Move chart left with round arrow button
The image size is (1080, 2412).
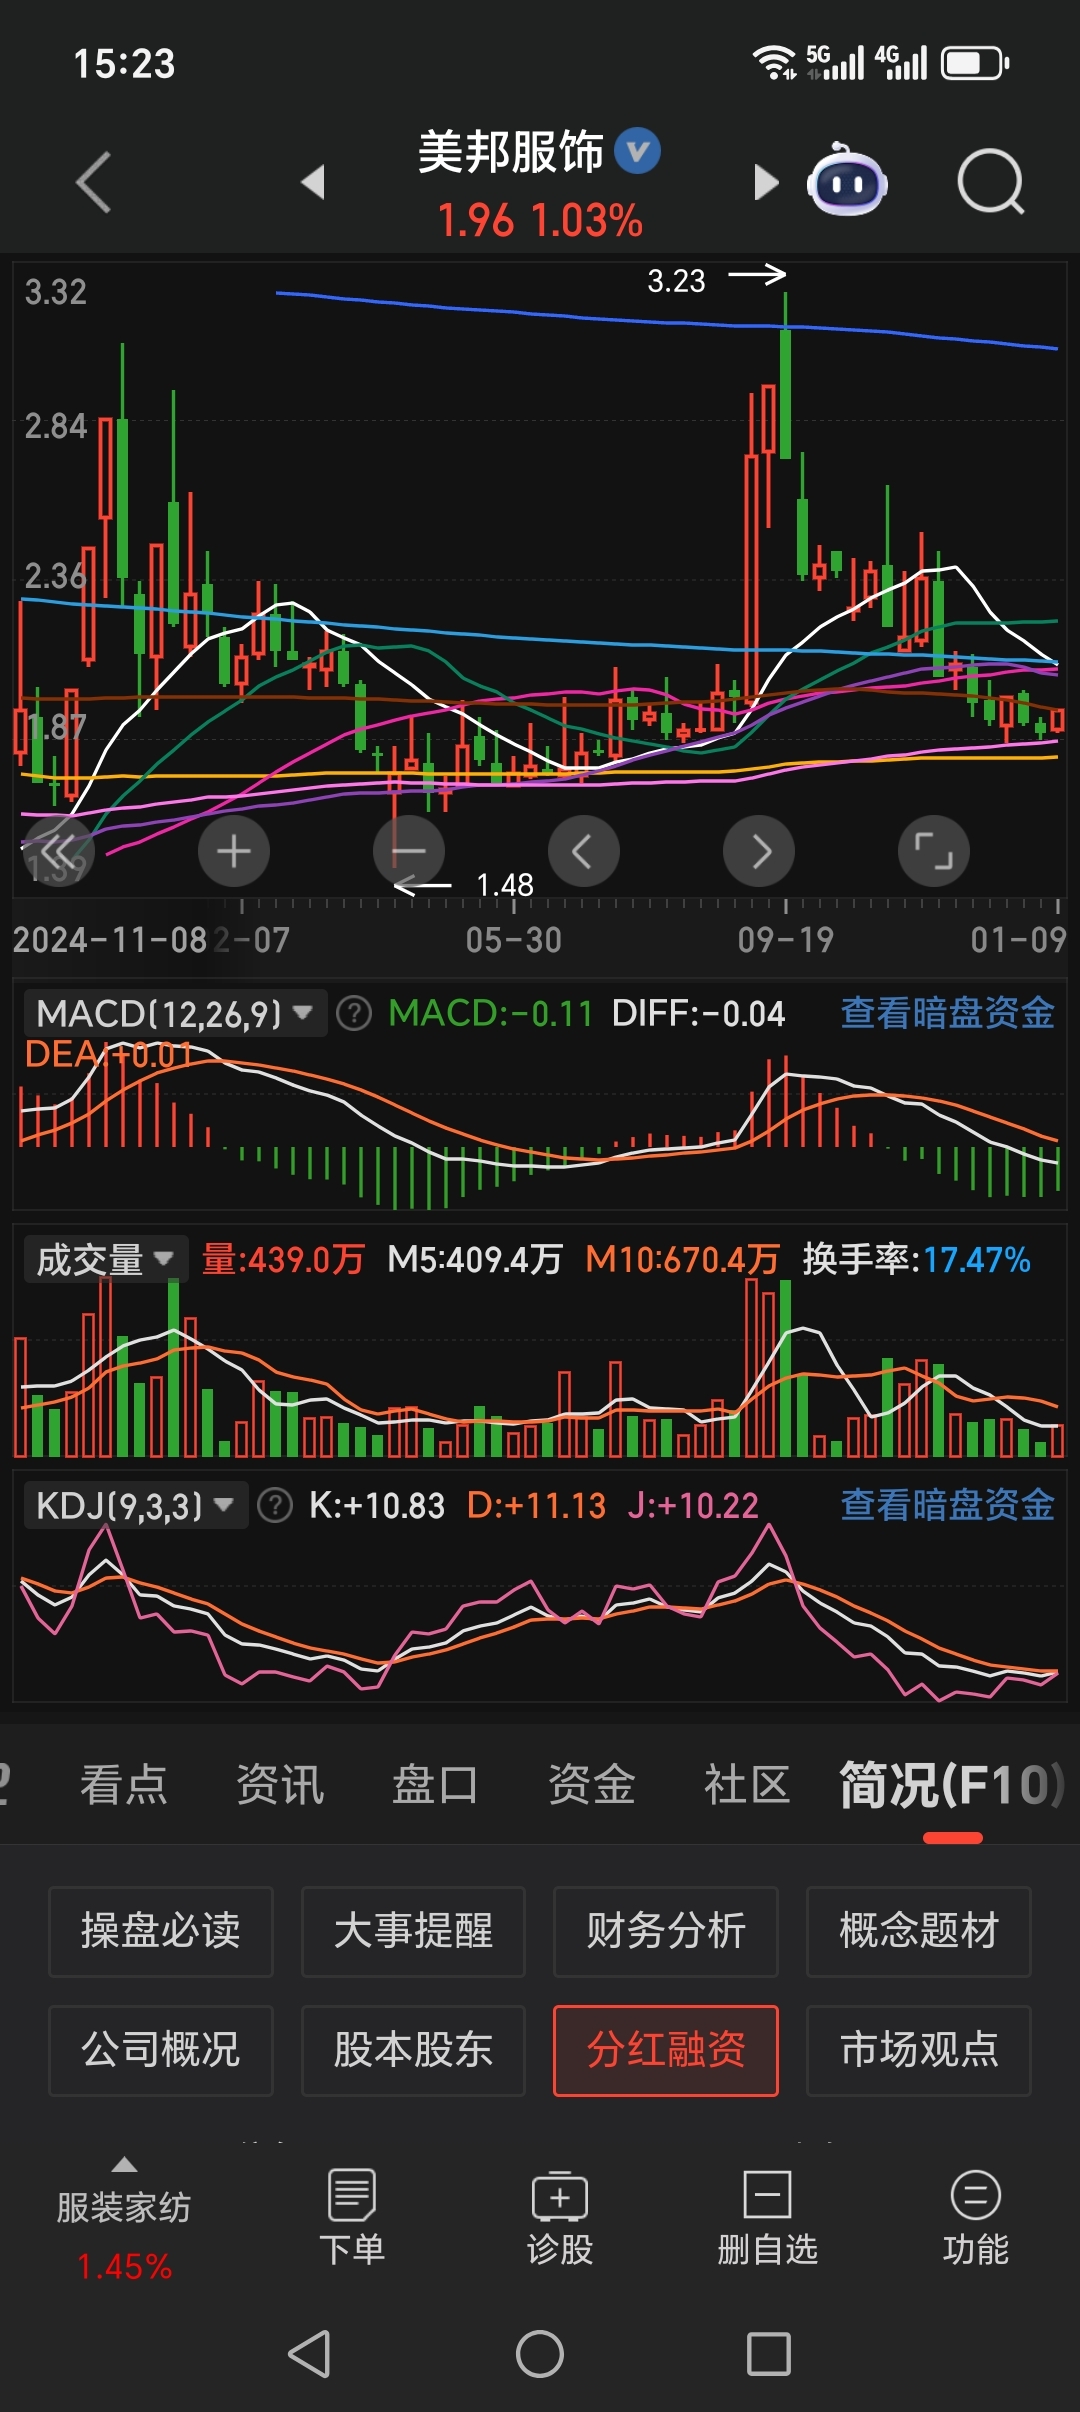pyautogui.click(x=583, y=851)
